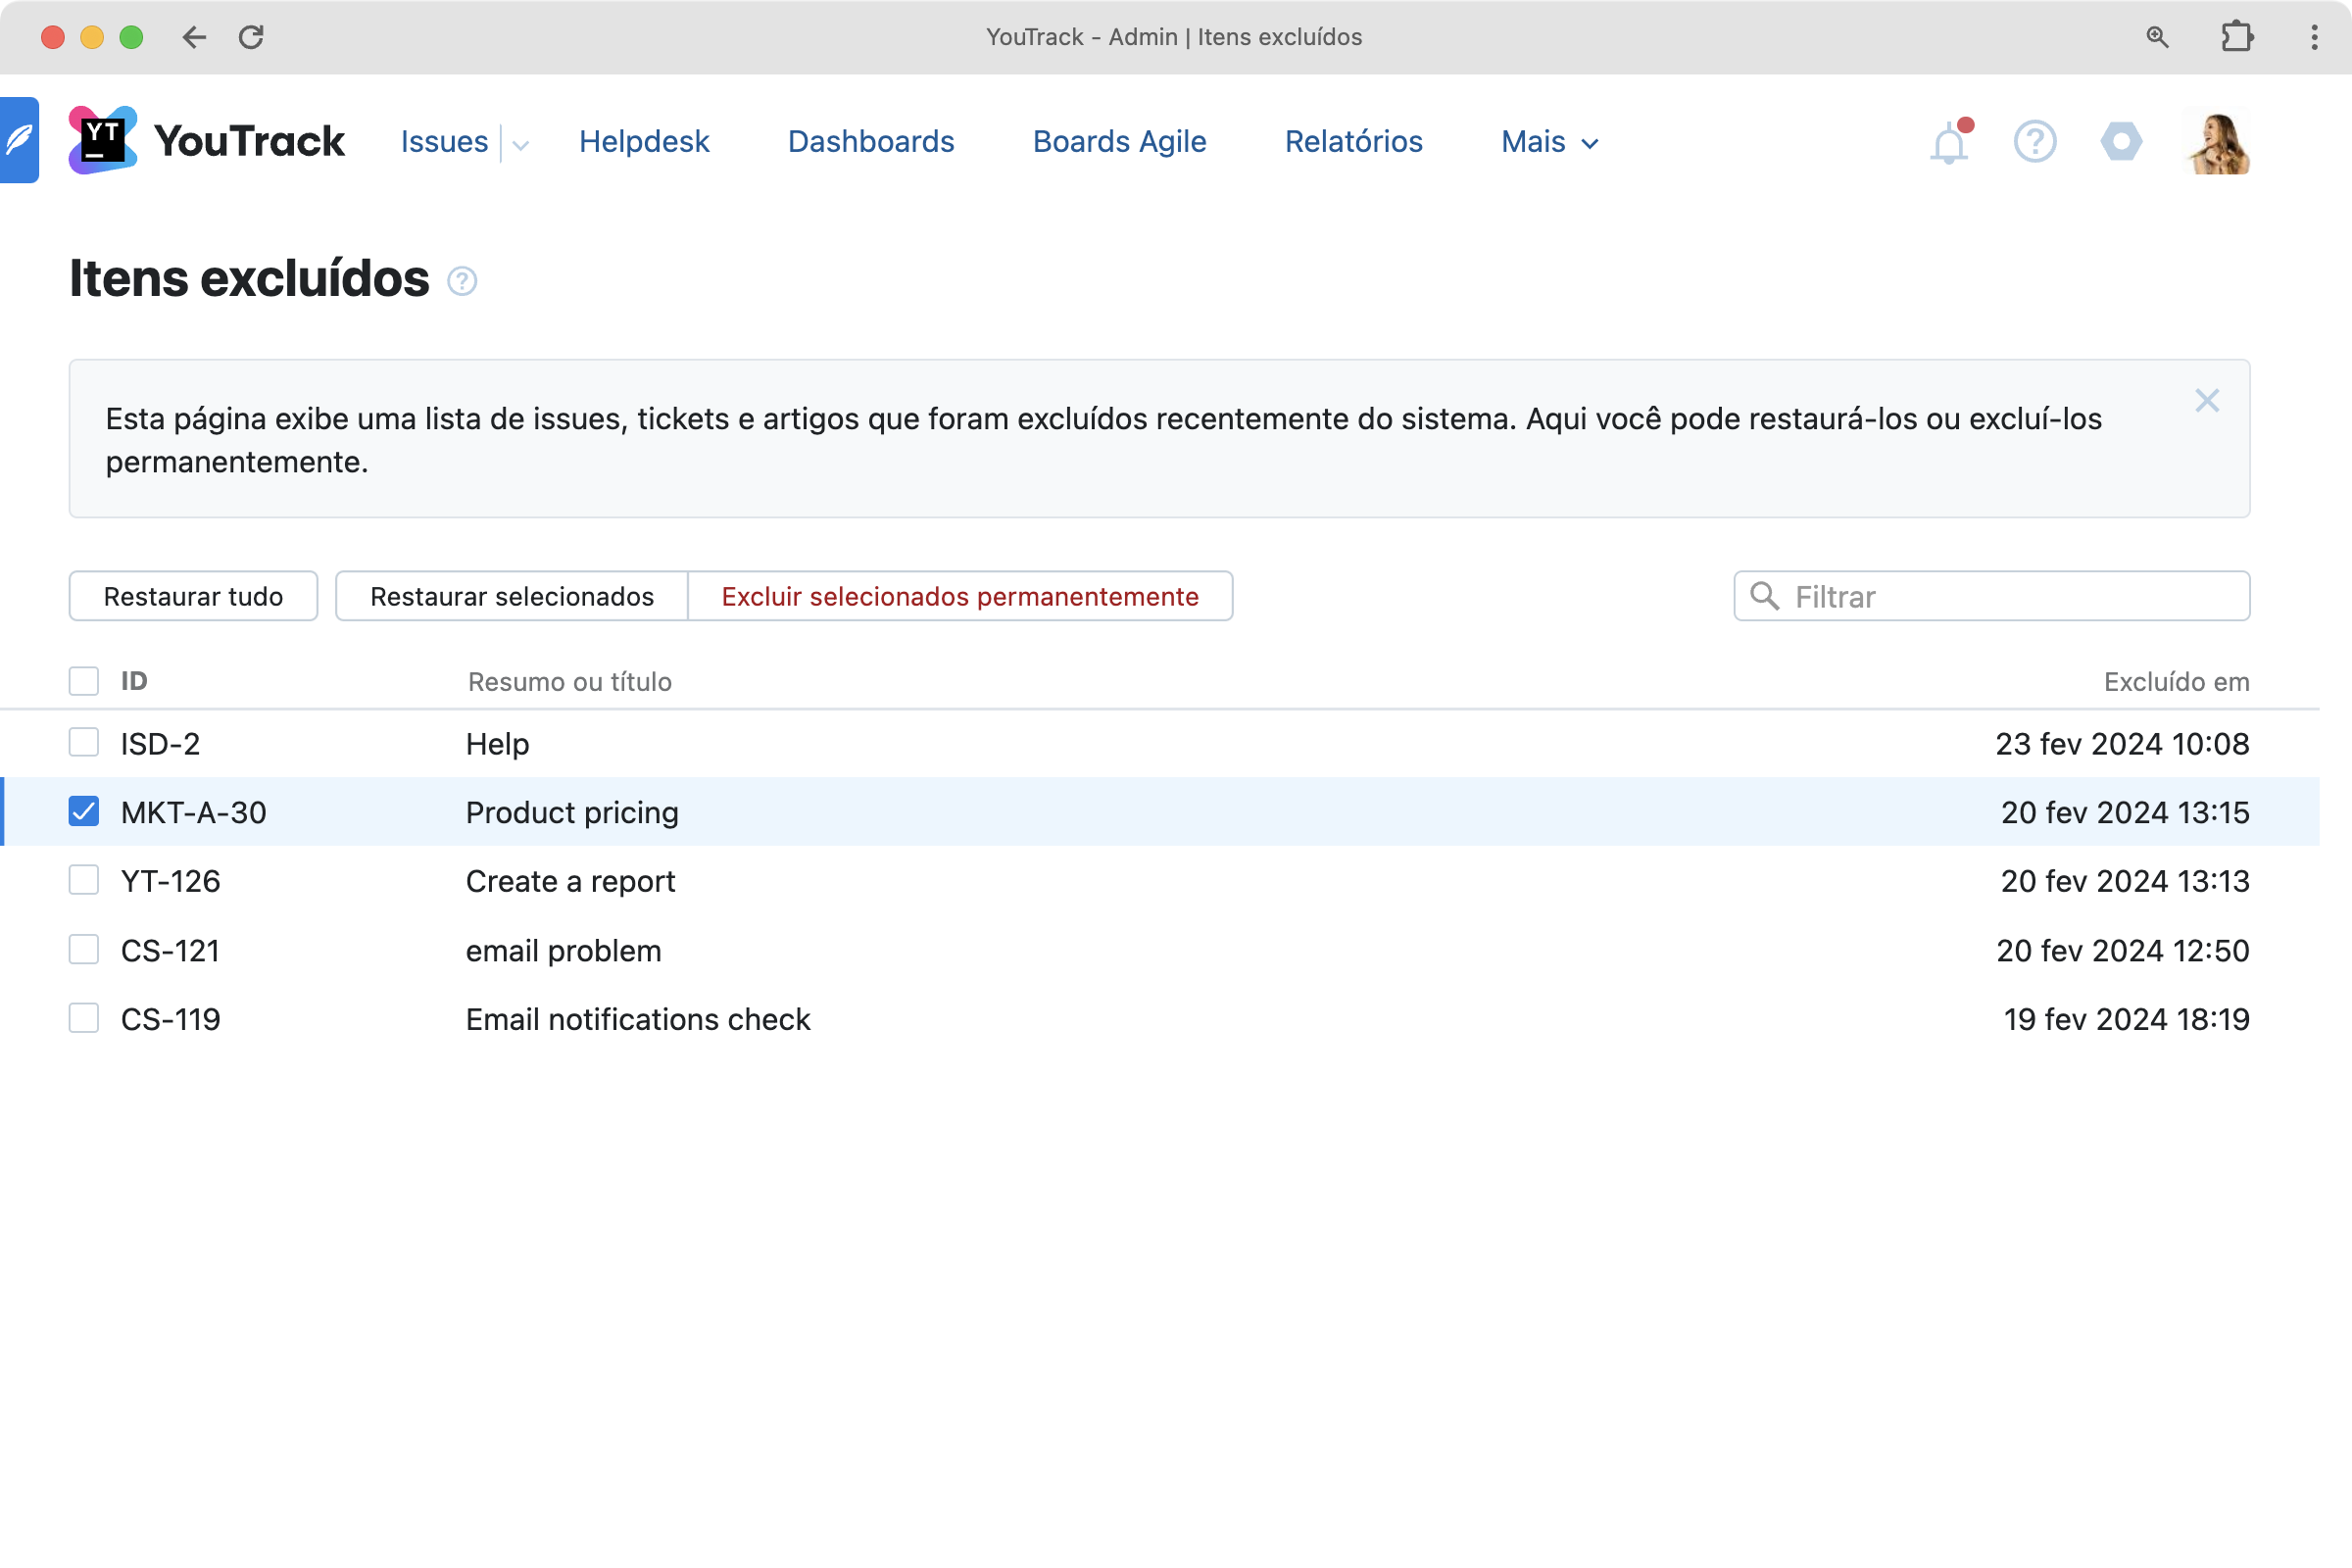Reload the page with the refresh icon
The width and height of the screenshot is (2352, 1568).
coord(251,37)
